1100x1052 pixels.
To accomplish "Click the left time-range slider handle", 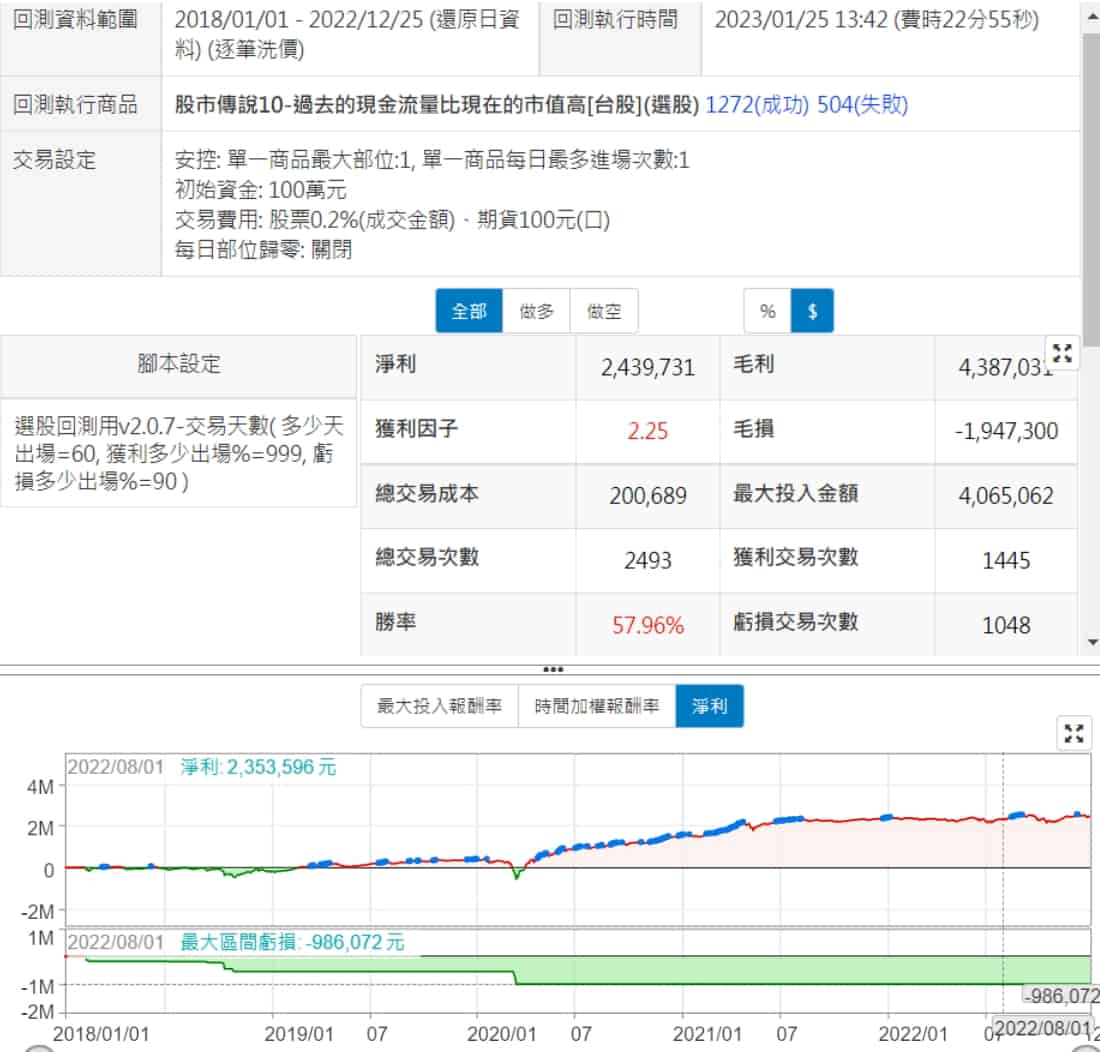I will (38, 1047).
